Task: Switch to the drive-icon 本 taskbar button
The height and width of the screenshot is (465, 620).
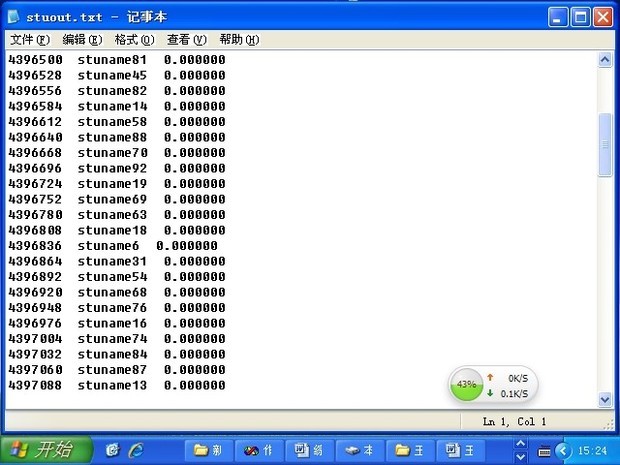Action: click(x=359, y=450)
